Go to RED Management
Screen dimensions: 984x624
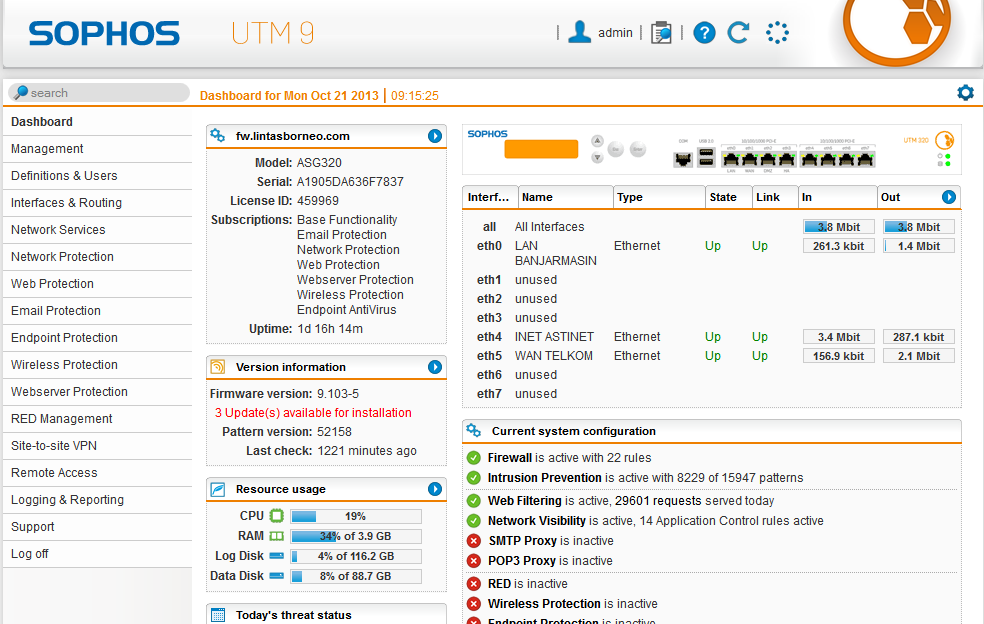pos(97,419)
